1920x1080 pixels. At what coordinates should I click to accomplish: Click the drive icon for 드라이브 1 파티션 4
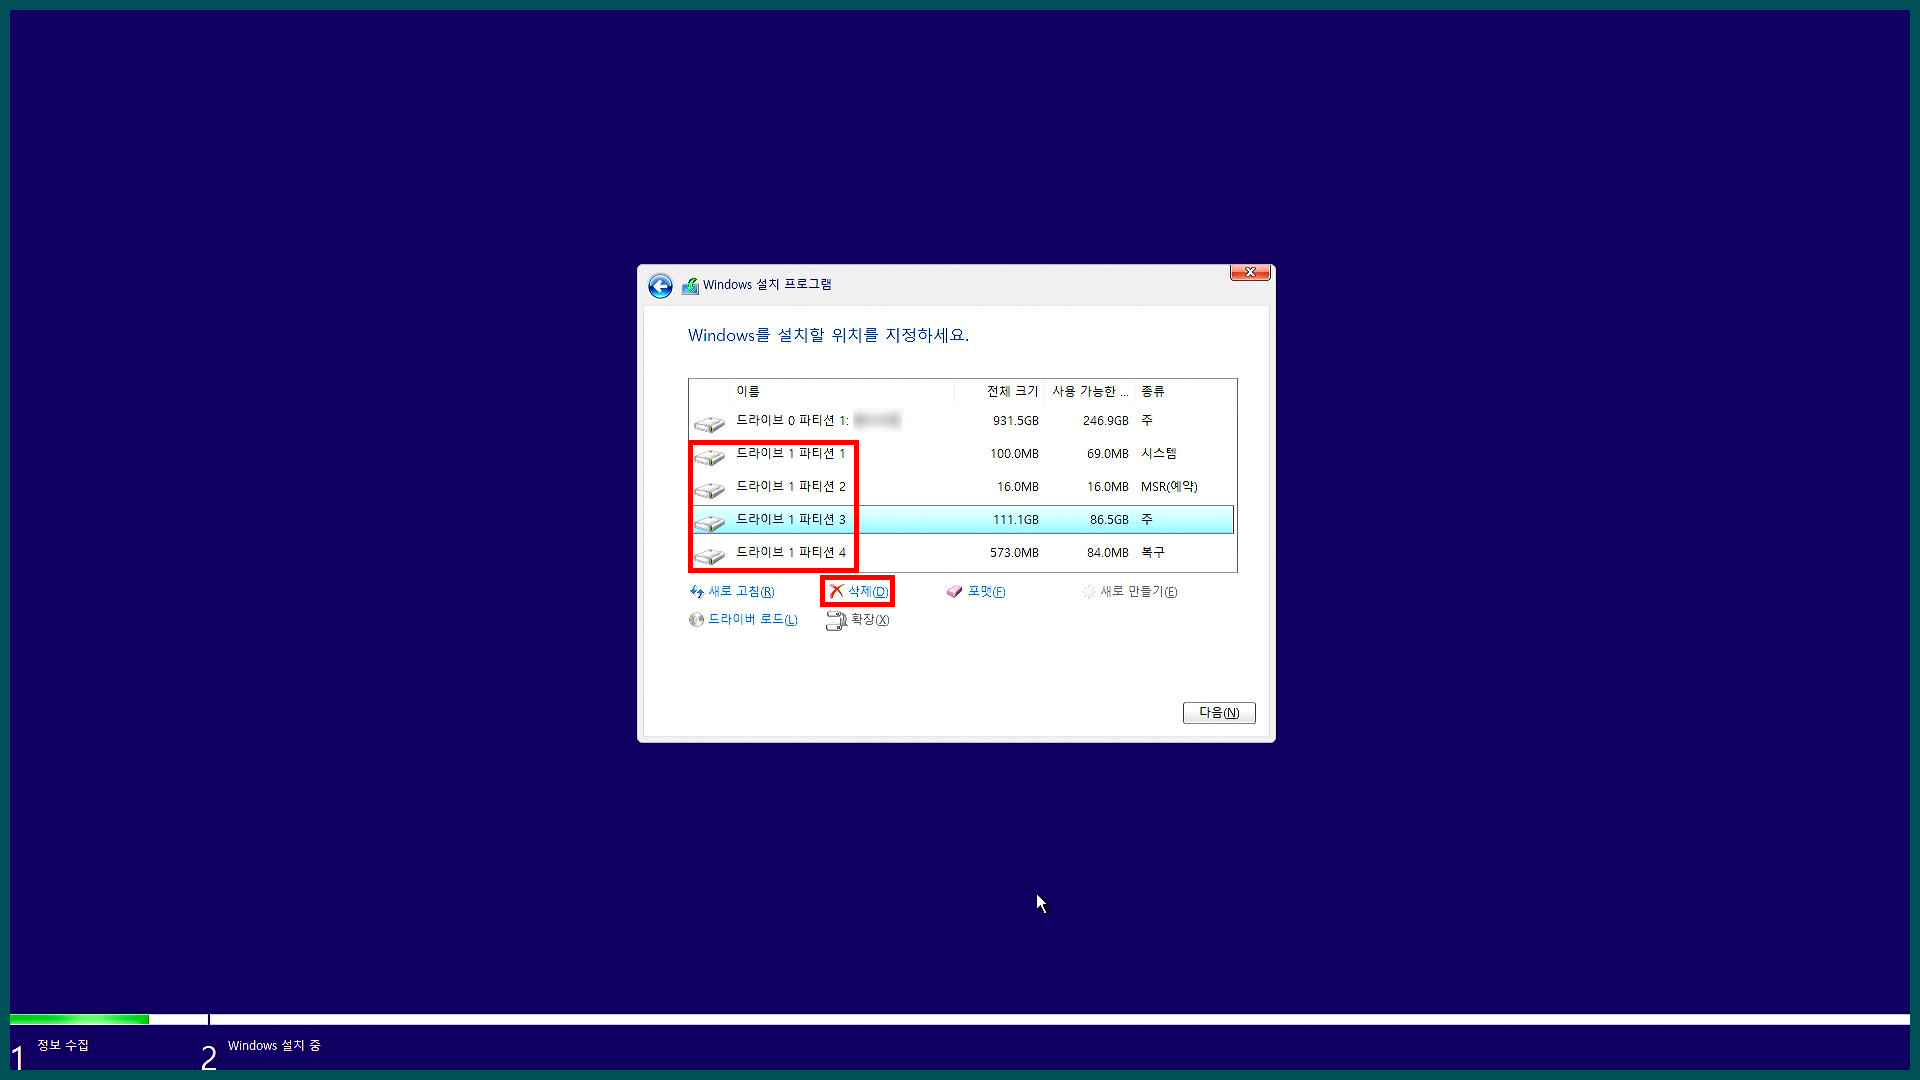[709, 556]
